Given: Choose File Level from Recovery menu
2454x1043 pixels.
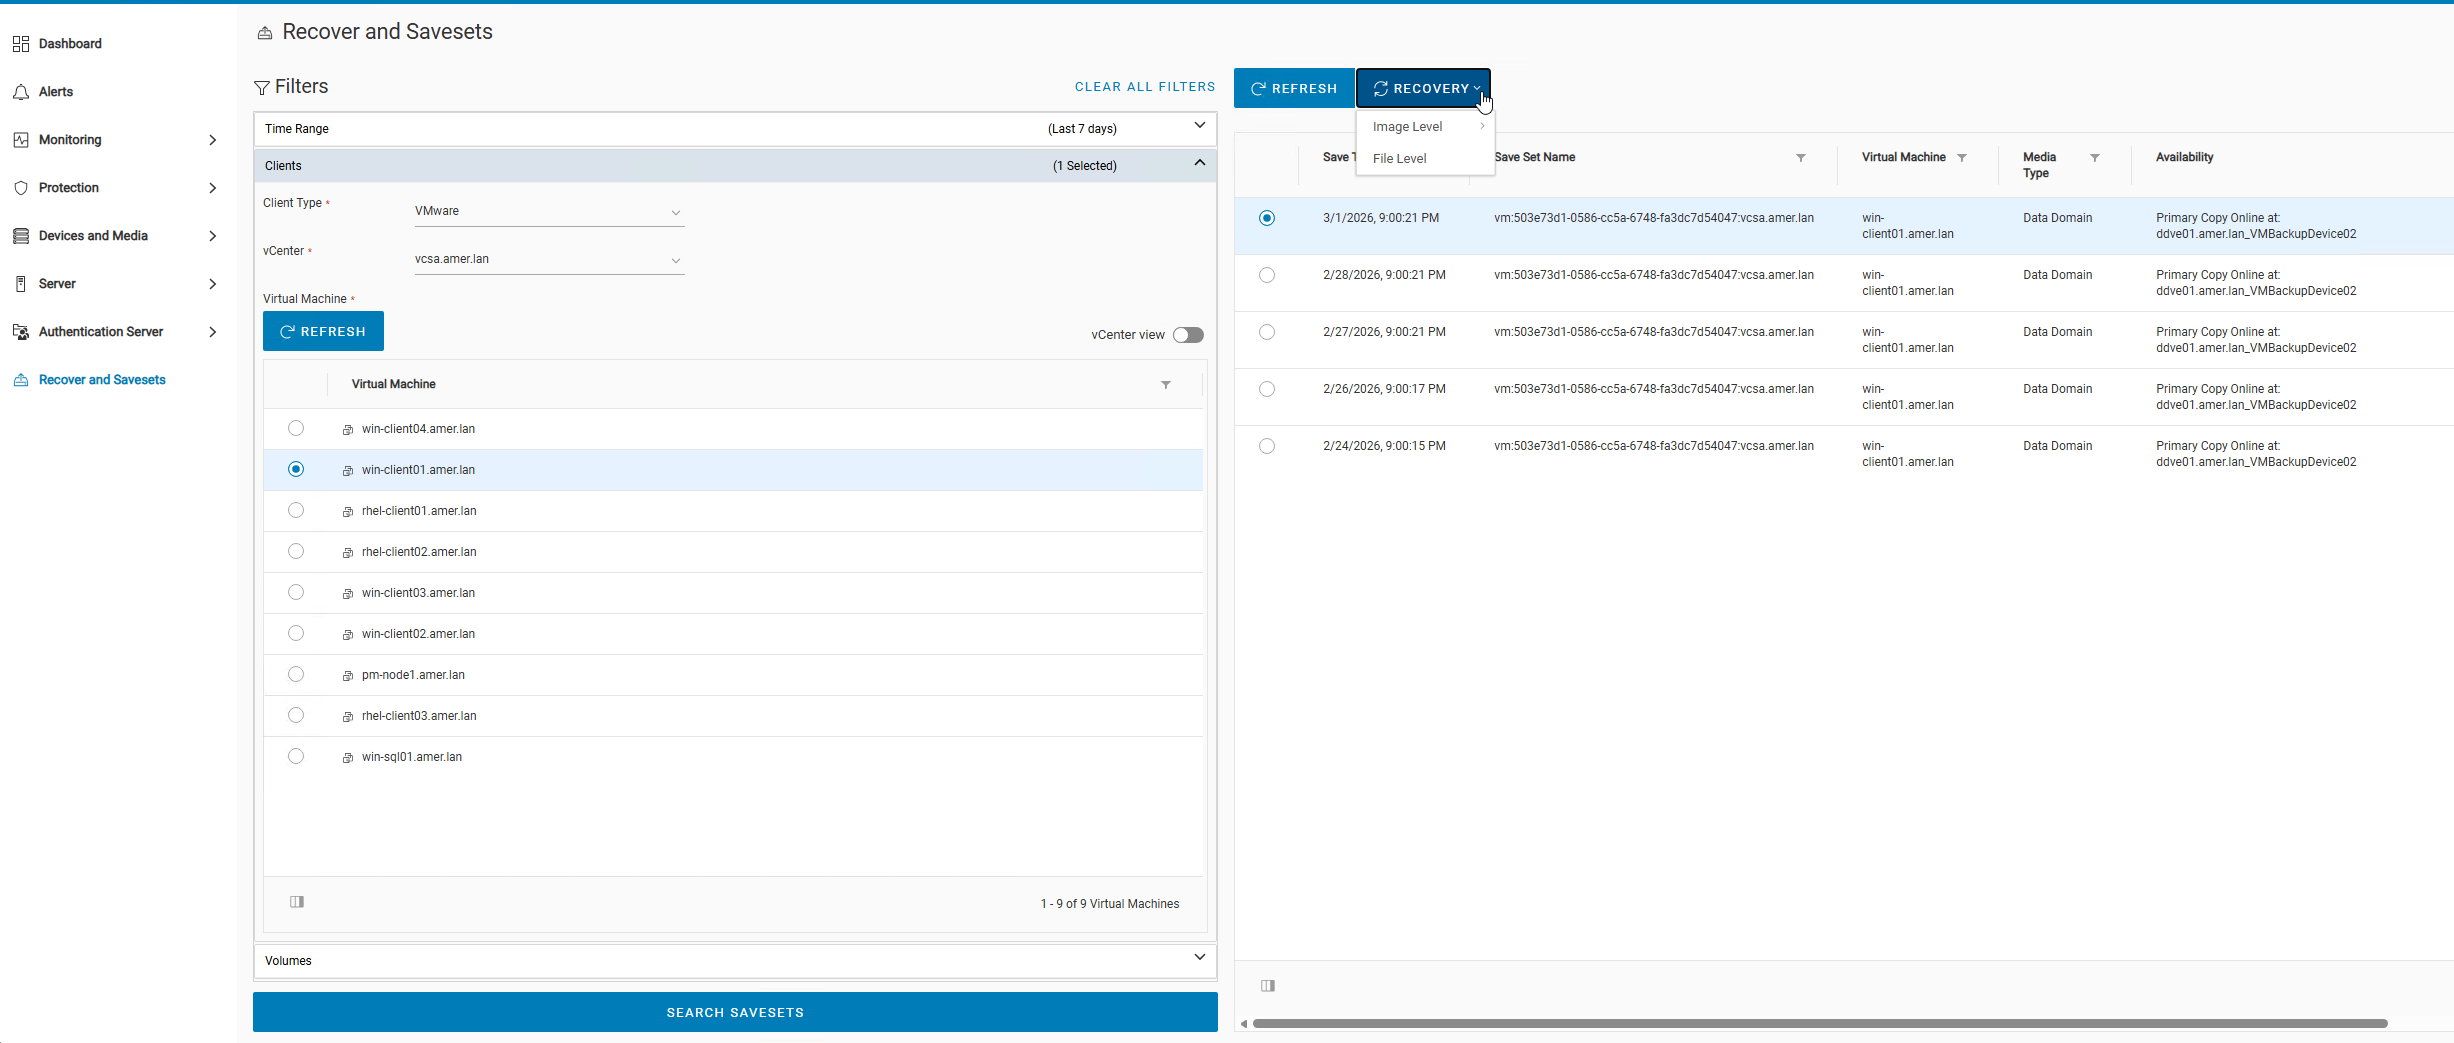Looking at the screenshot, I should 1400,159.
